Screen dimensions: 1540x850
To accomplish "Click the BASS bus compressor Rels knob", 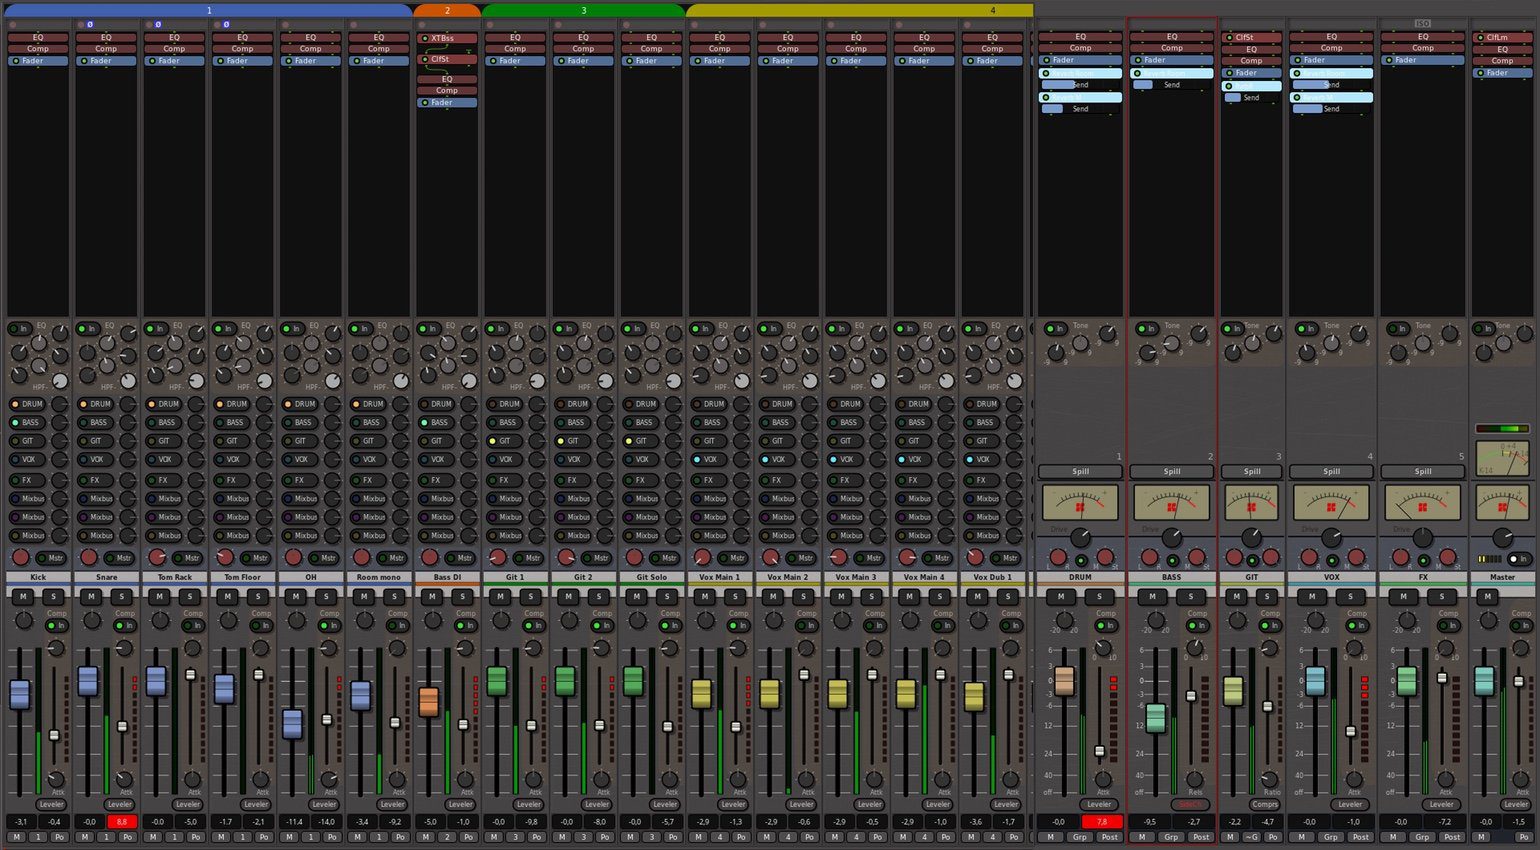I will point(1195,779).
